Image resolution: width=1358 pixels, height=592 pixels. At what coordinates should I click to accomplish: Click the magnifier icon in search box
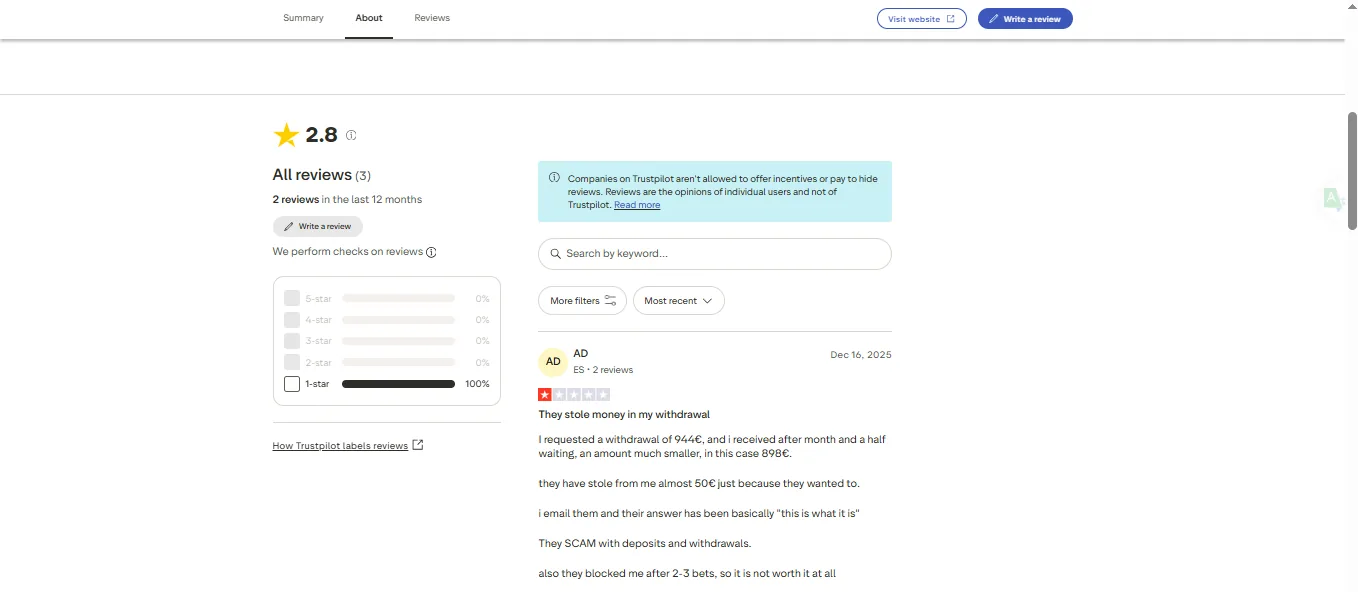pyautogui.click(x=556, y=254)
